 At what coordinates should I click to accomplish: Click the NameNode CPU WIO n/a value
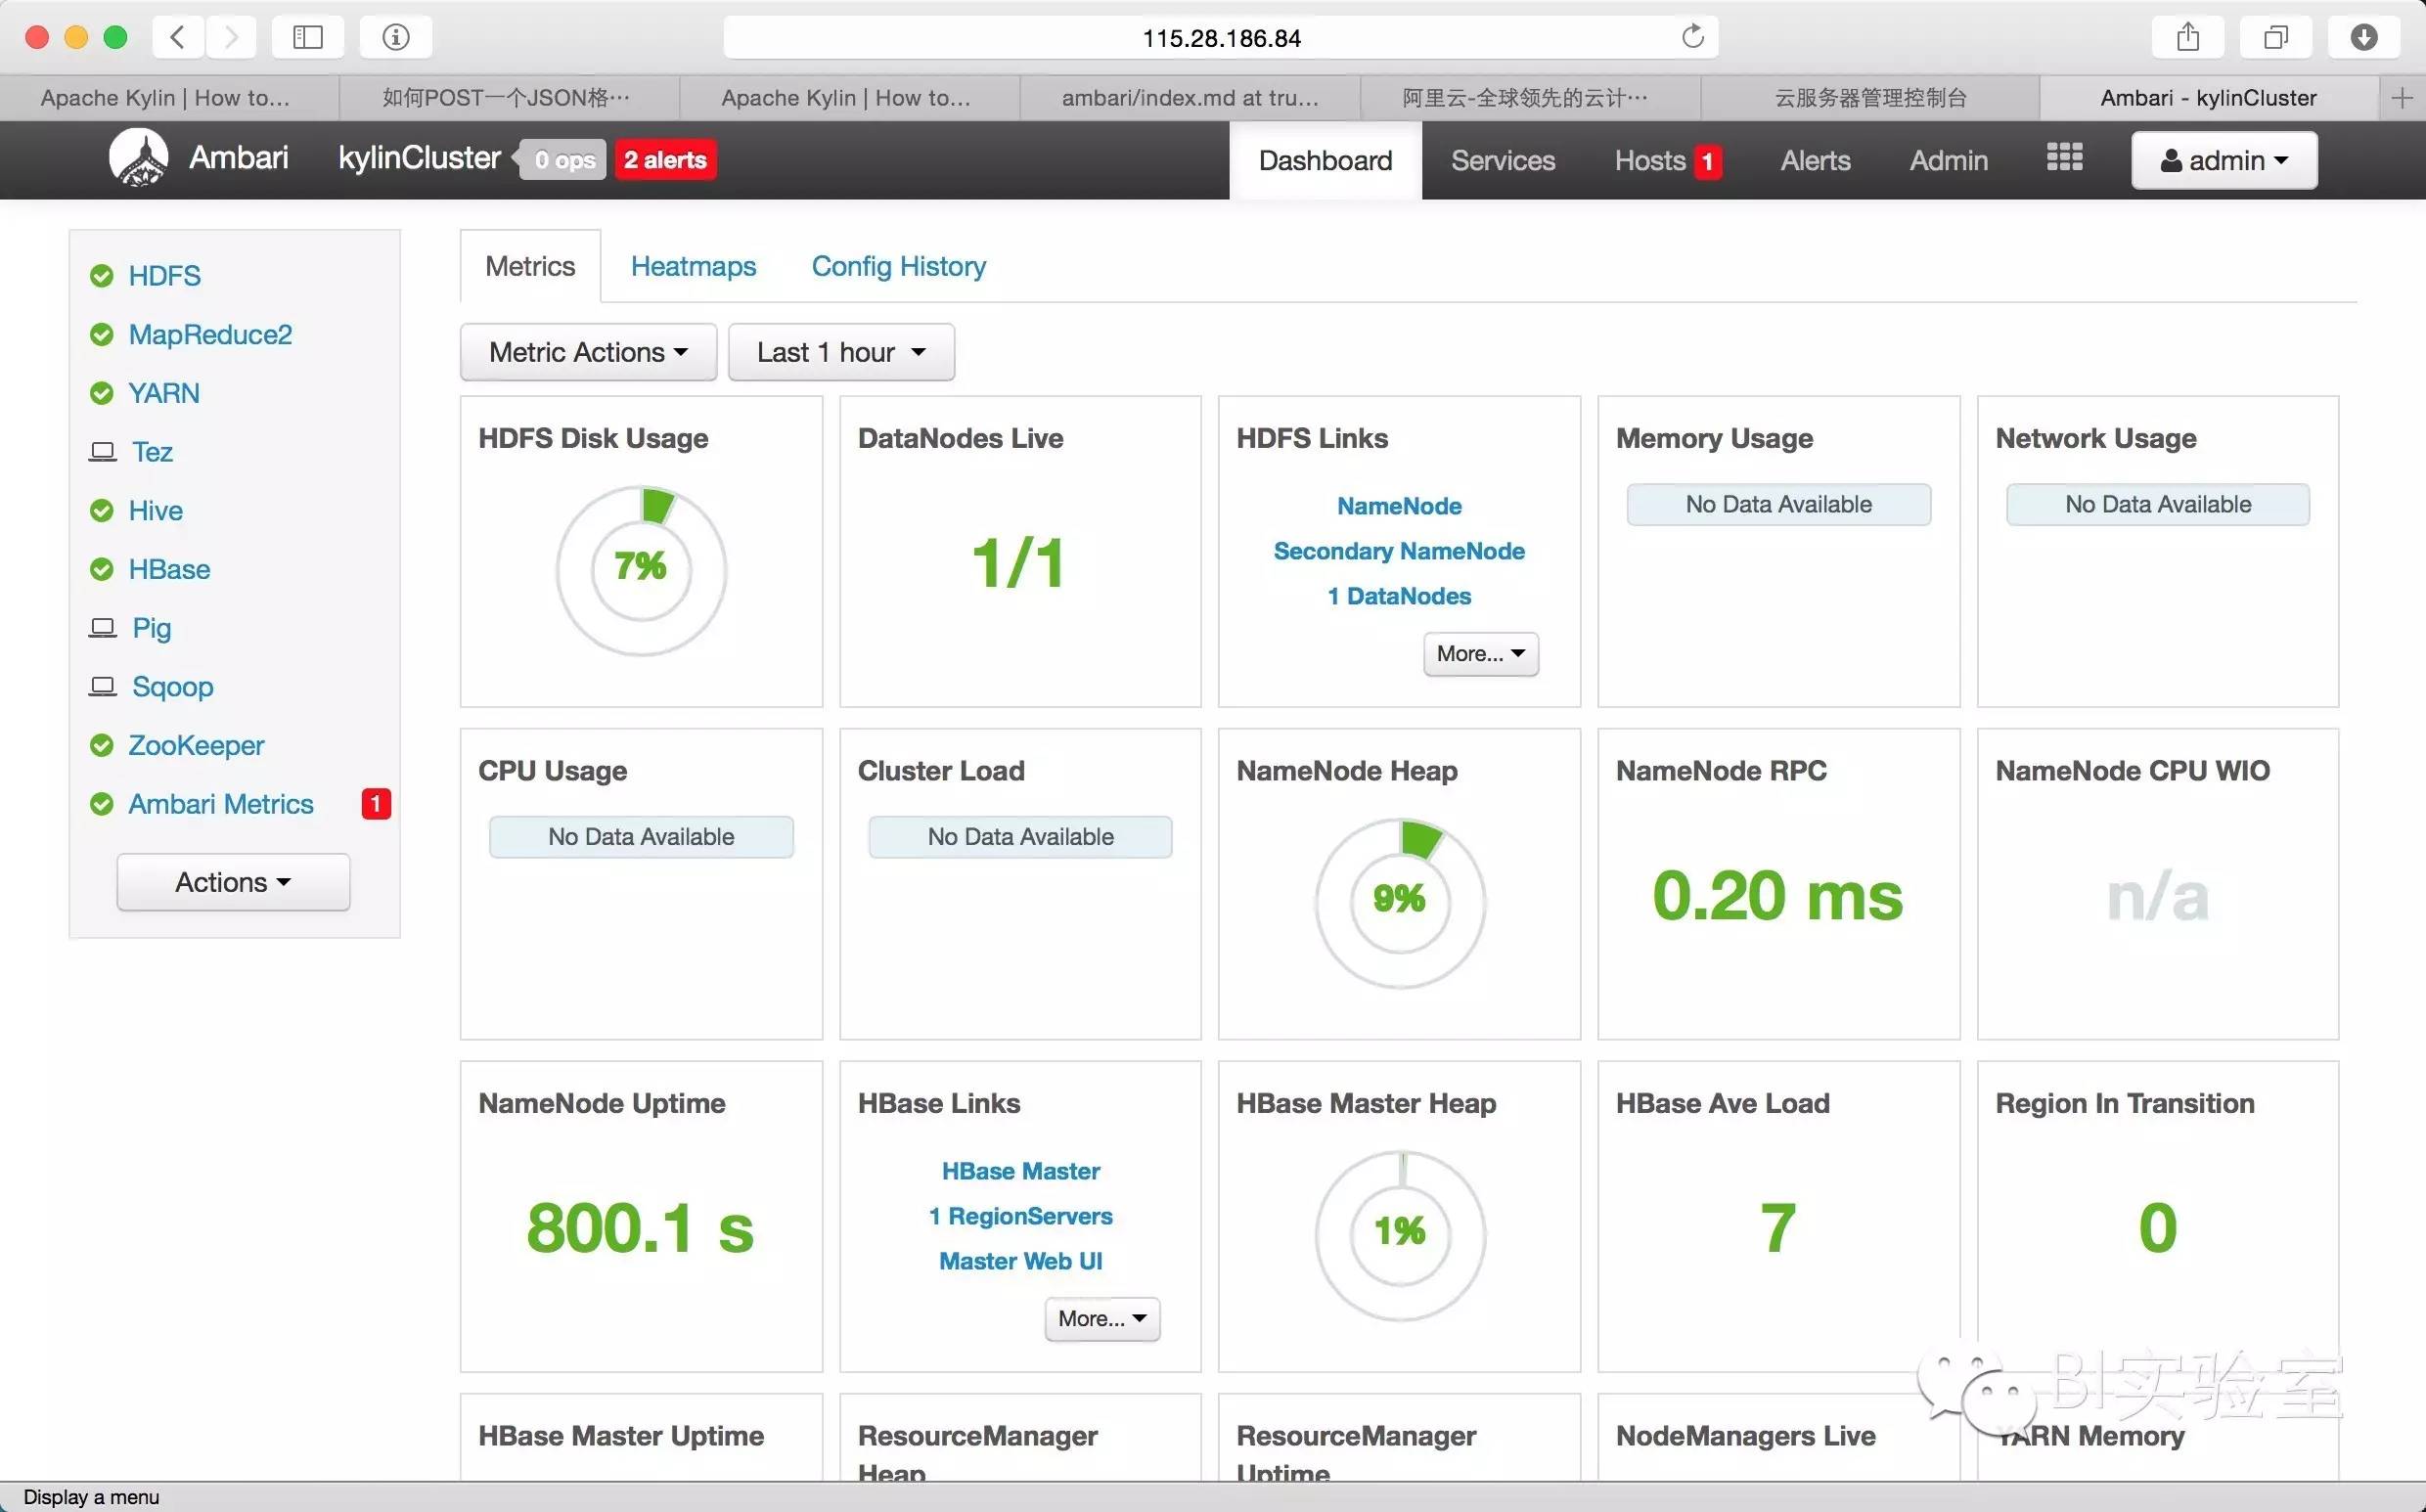(2157, 897)
